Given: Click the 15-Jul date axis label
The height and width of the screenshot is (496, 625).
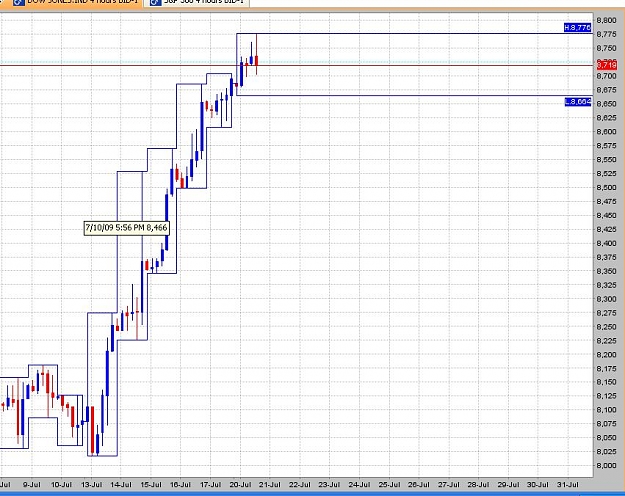Looking at the screenshot, I should coord(151,484).
